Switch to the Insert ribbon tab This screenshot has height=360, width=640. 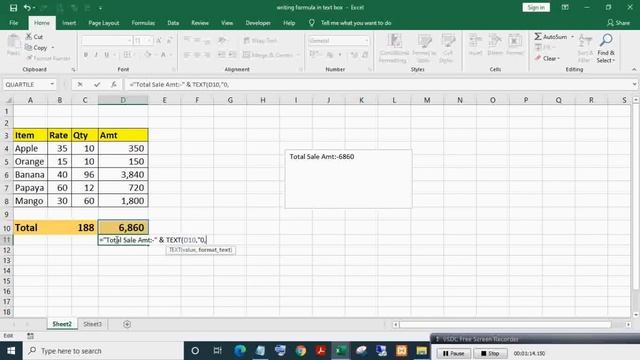pyautogui.click(x=69, y=23)
